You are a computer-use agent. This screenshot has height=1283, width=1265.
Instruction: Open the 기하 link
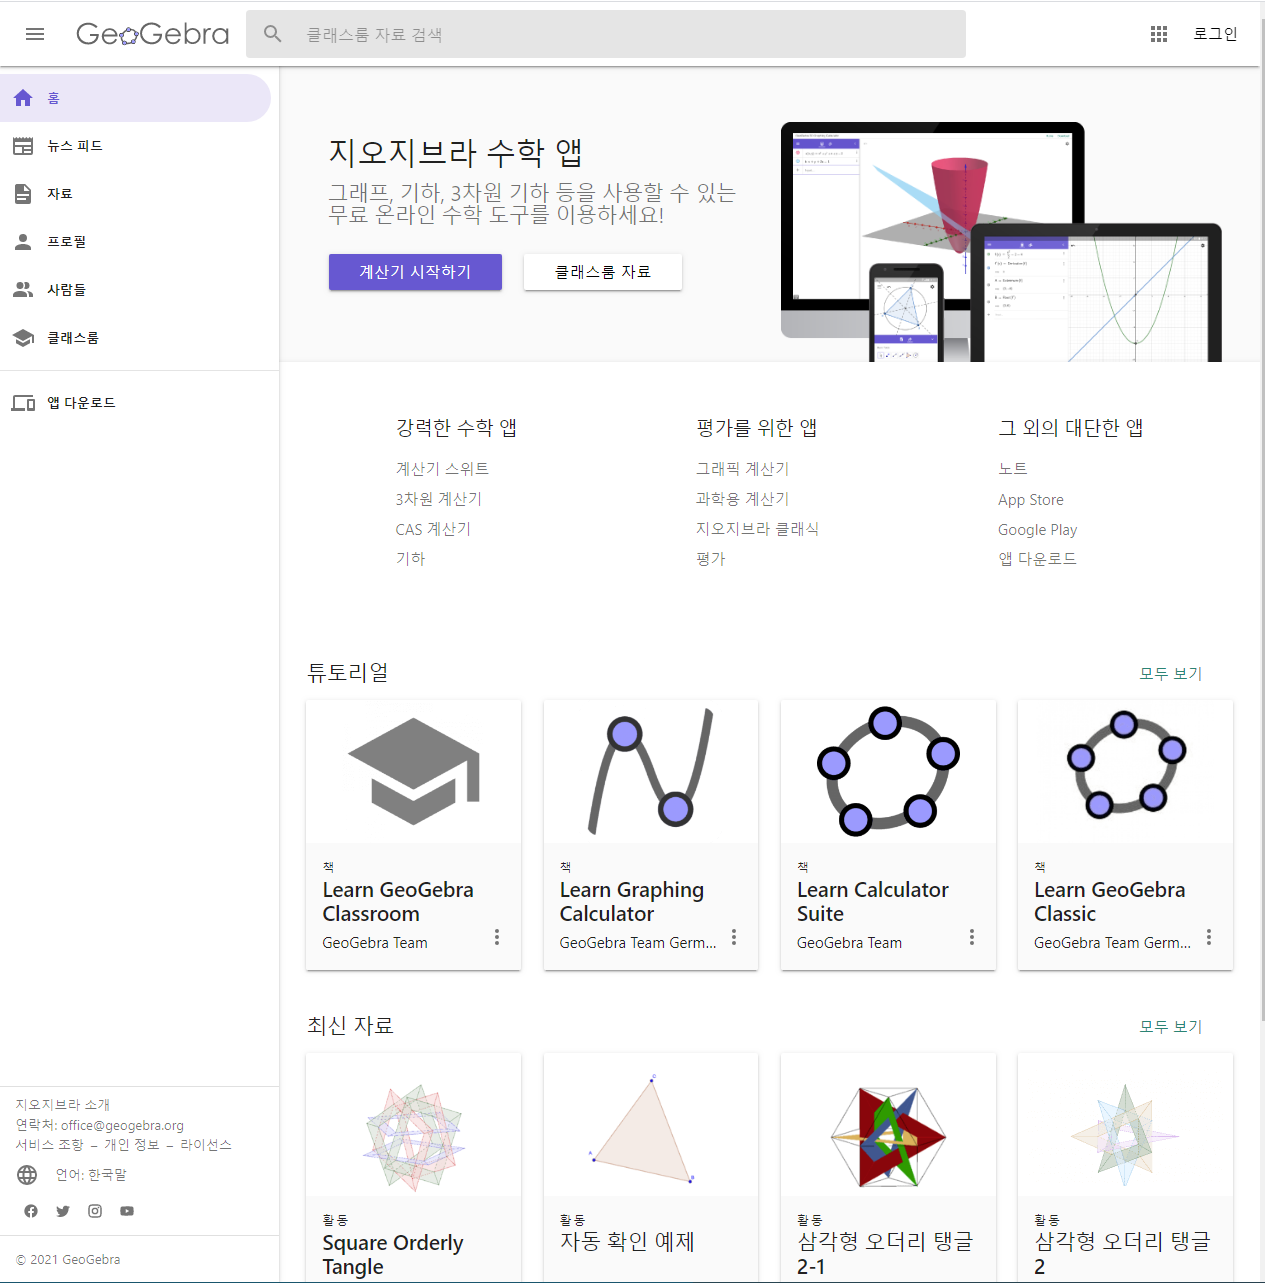[410, 559]
